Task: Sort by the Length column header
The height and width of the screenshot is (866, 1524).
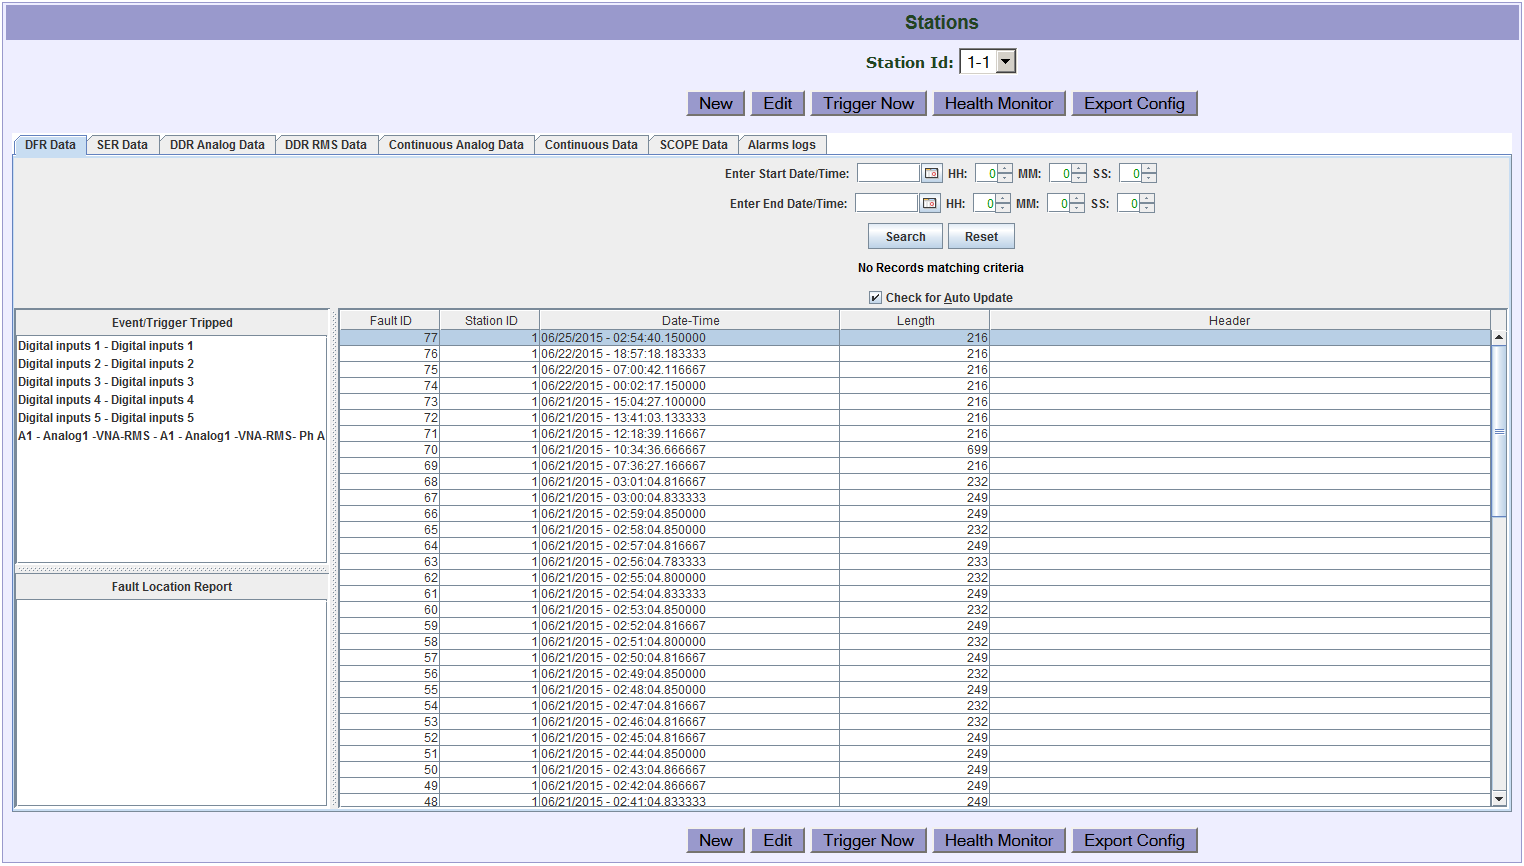Action: (915, 320)
